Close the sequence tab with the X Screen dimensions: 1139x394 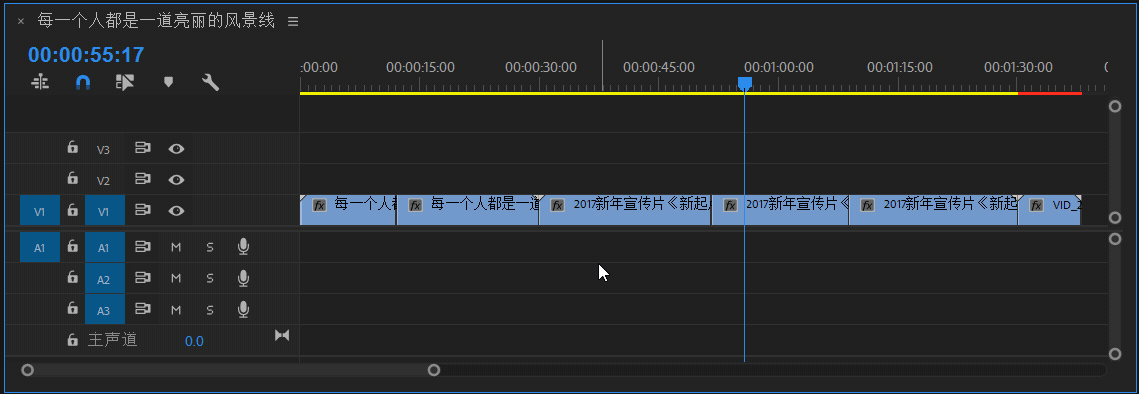click(x=21, y=22)
